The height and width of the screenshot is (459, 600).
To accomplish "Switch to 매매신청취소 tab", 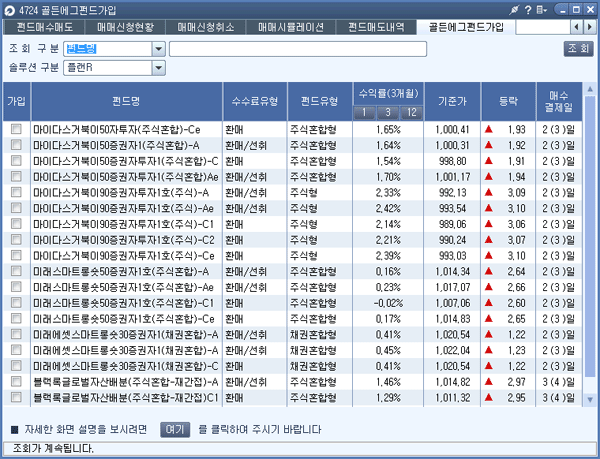I will pyautogui.click(x=206, y=27).
